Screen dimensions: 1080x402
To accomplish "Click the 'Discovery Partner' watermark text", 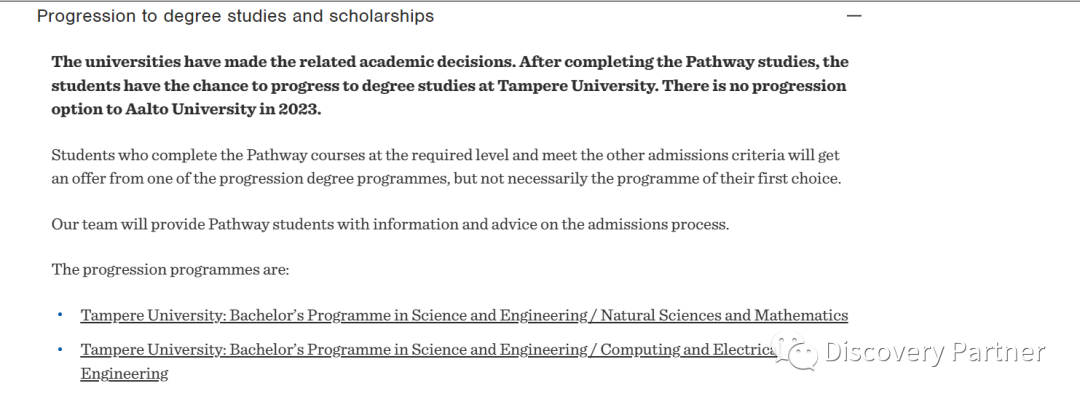I will pos(935,352).
